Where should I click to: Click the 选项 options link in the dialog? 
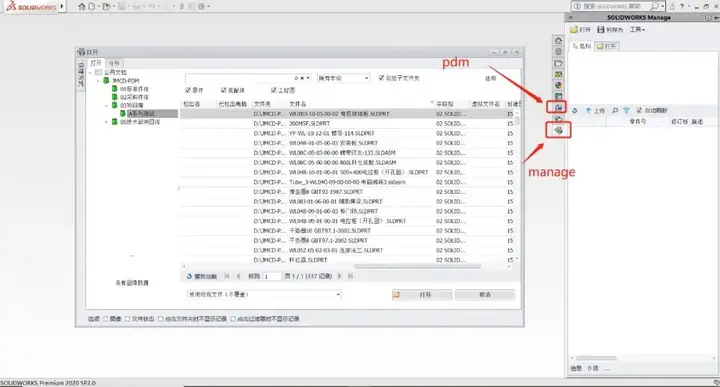(490, 79)
